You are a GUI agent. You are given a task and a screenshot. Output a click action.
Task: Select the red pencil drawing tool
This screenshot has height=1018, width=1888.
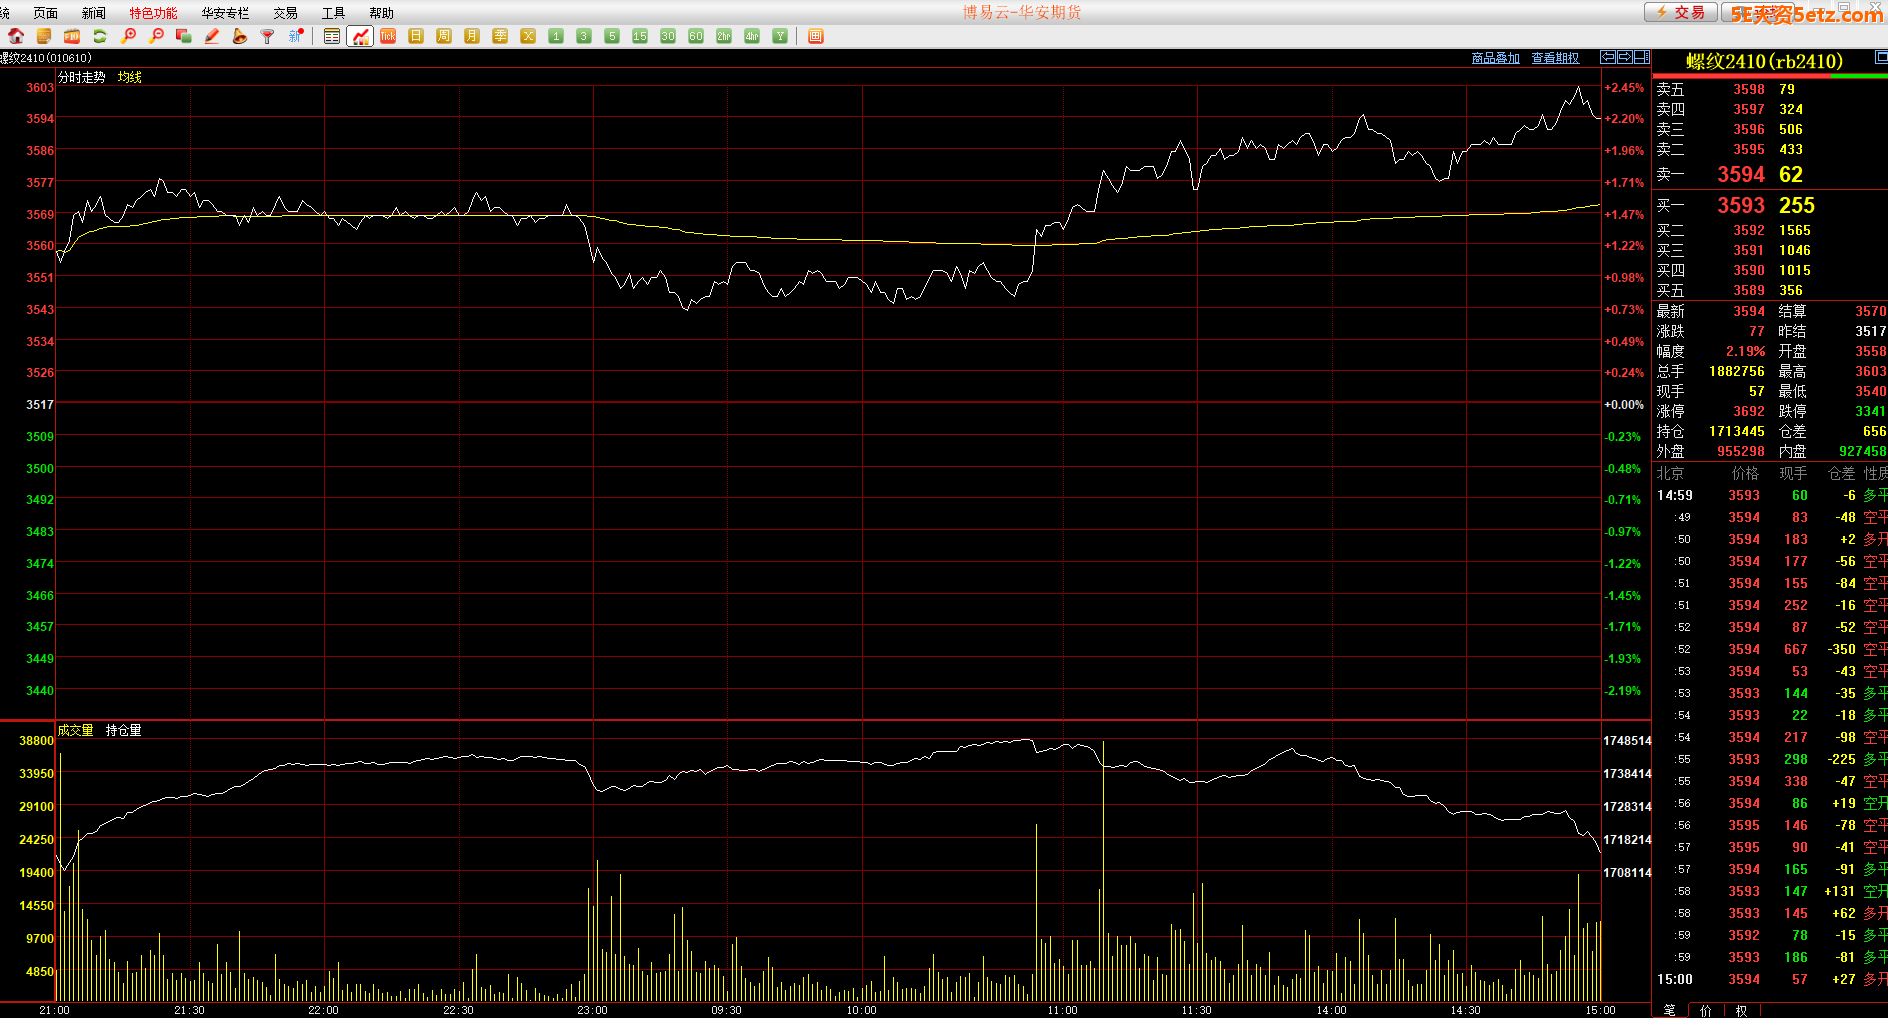tap(212, 36)
